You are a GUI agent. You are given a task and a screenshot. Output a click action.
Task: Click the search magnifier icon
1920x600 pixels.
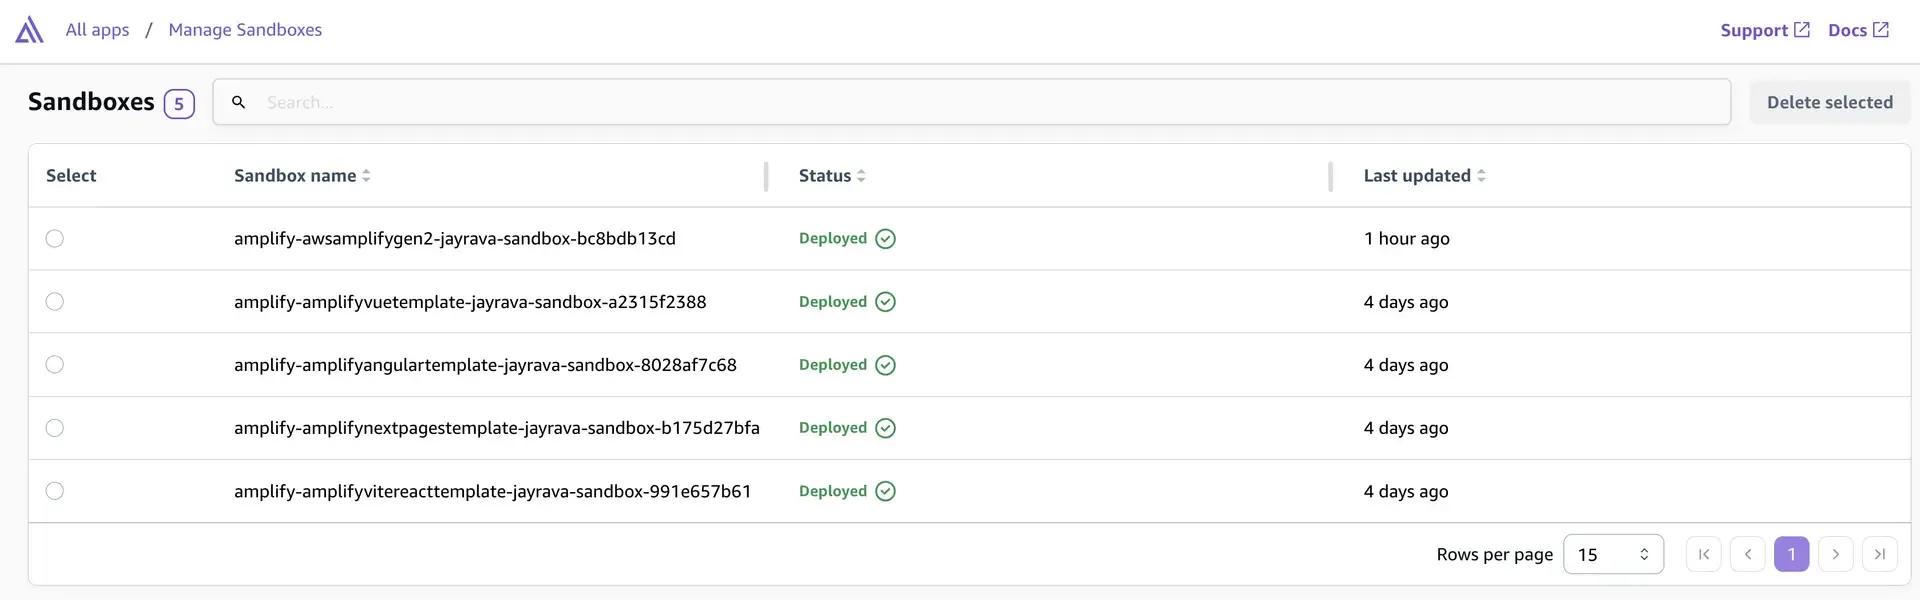tap(239, 102)
